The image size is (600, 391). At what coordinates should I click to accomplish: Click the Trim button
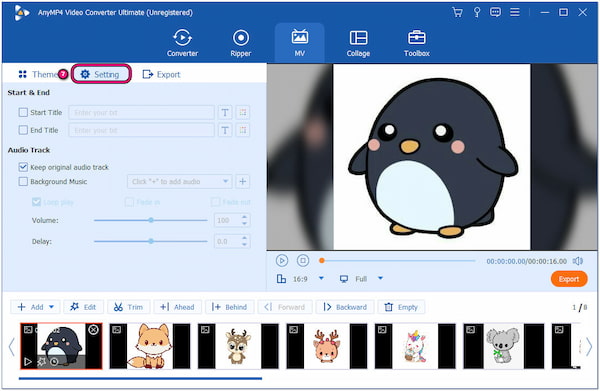[129, 307]
